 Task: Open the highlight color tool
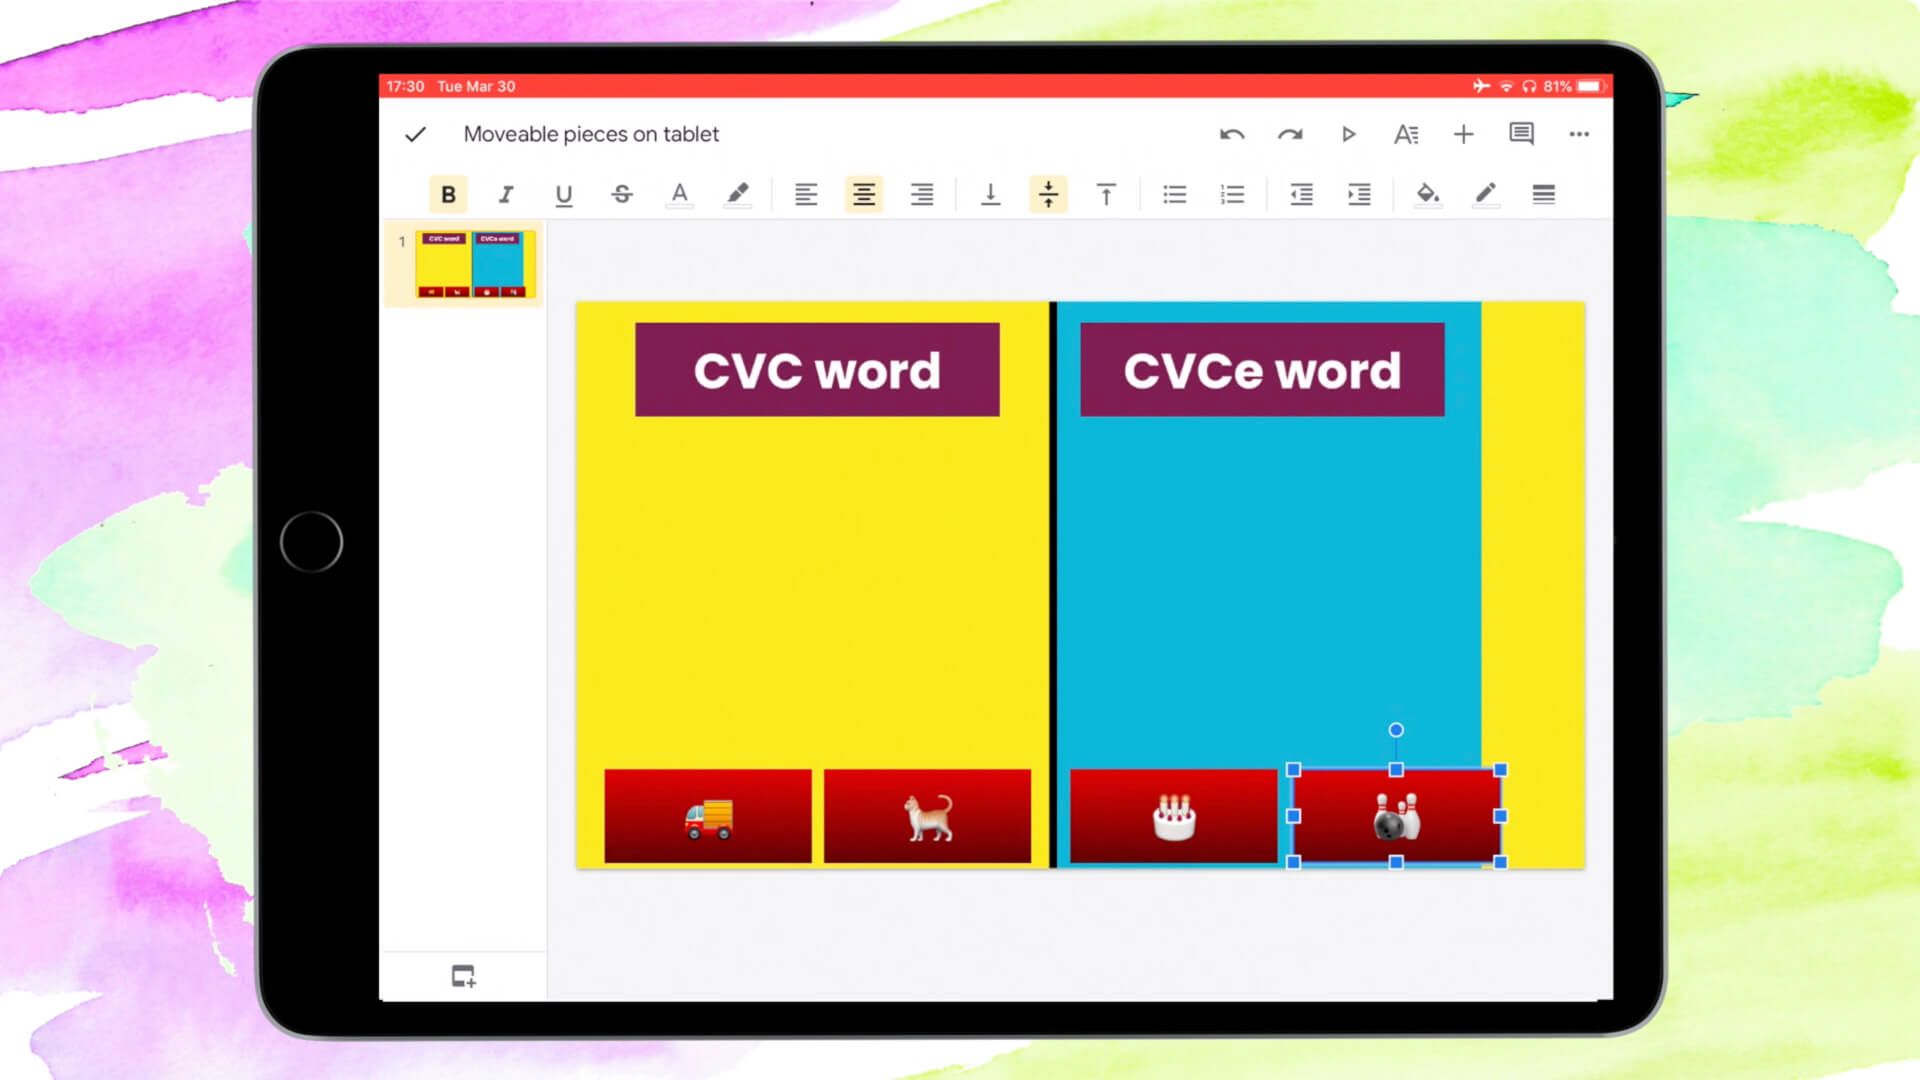point(739,194)
